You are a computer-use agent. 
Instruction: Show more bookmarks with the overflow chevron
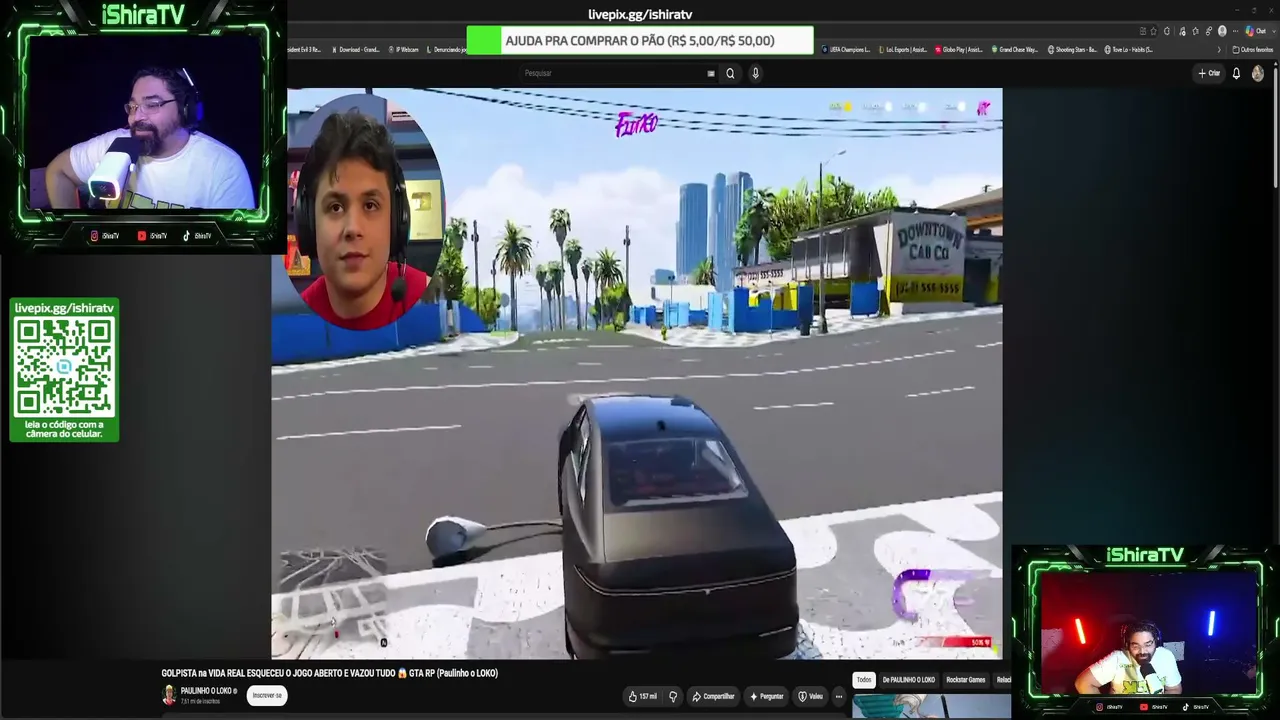coord(1219,49)
